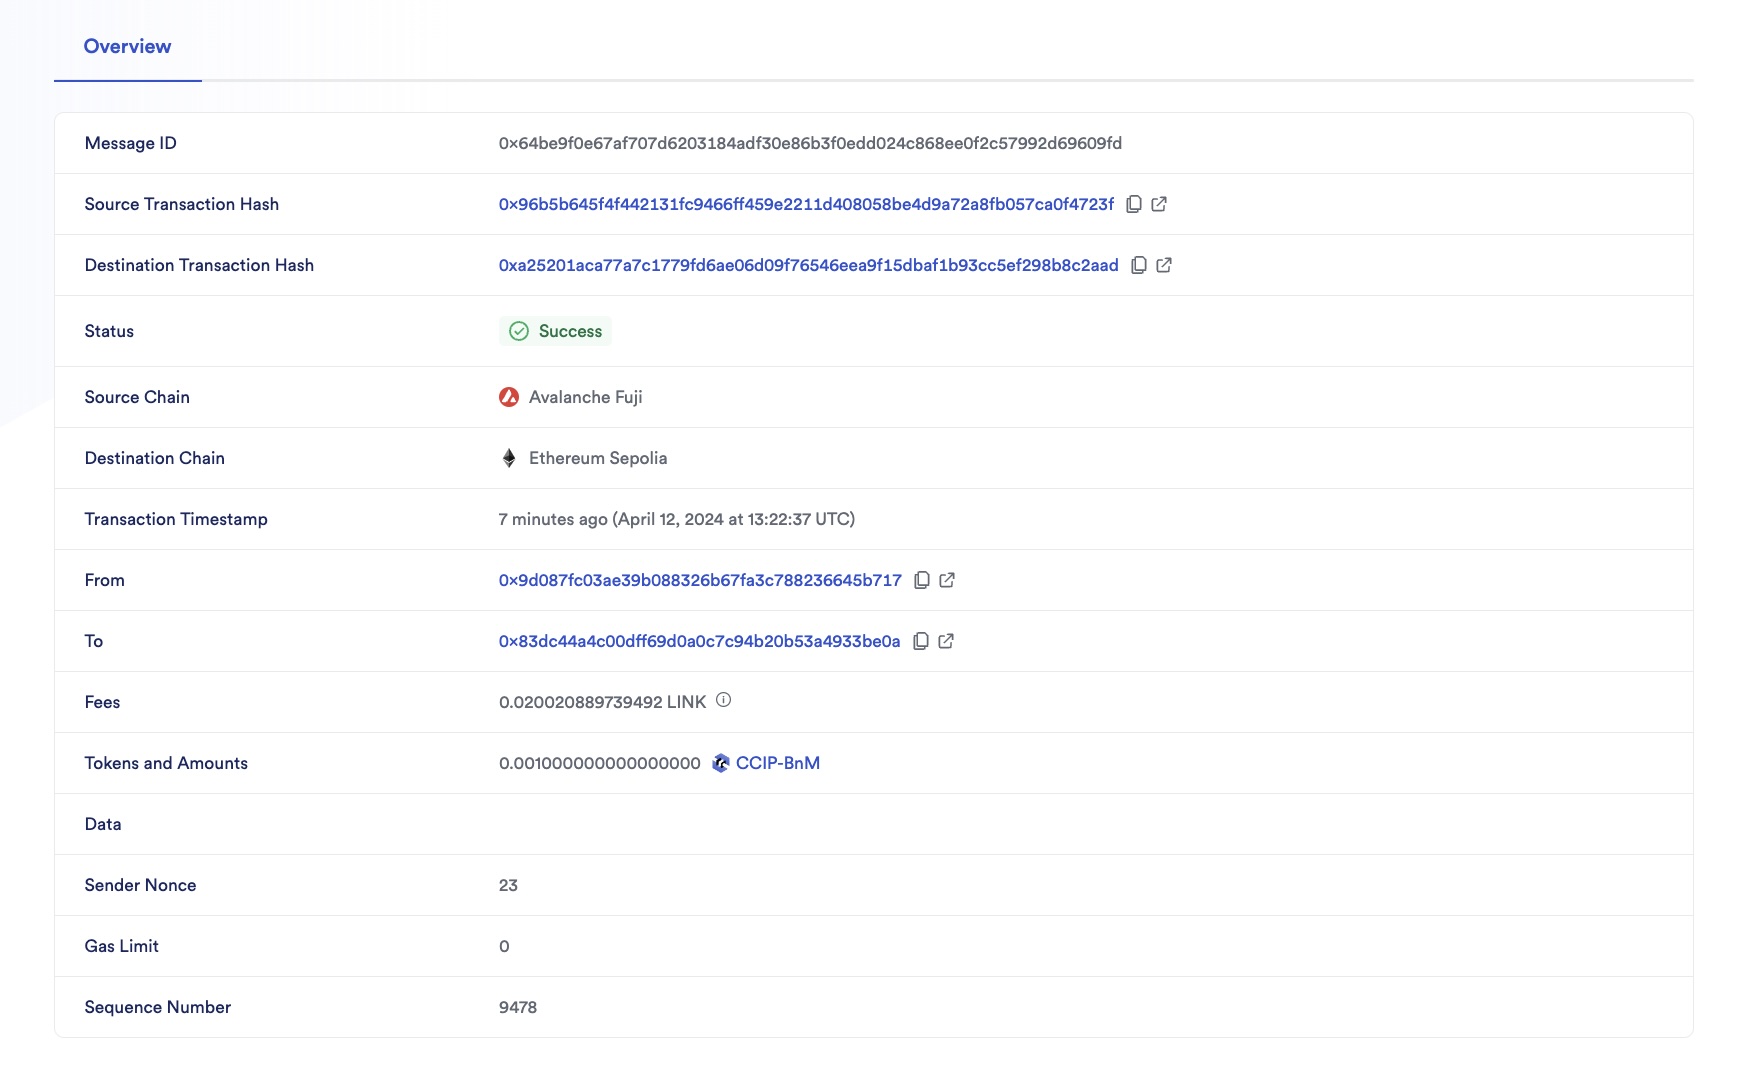
Task: Open the Fees info tooltip icon
Action: tap(723, 701)
